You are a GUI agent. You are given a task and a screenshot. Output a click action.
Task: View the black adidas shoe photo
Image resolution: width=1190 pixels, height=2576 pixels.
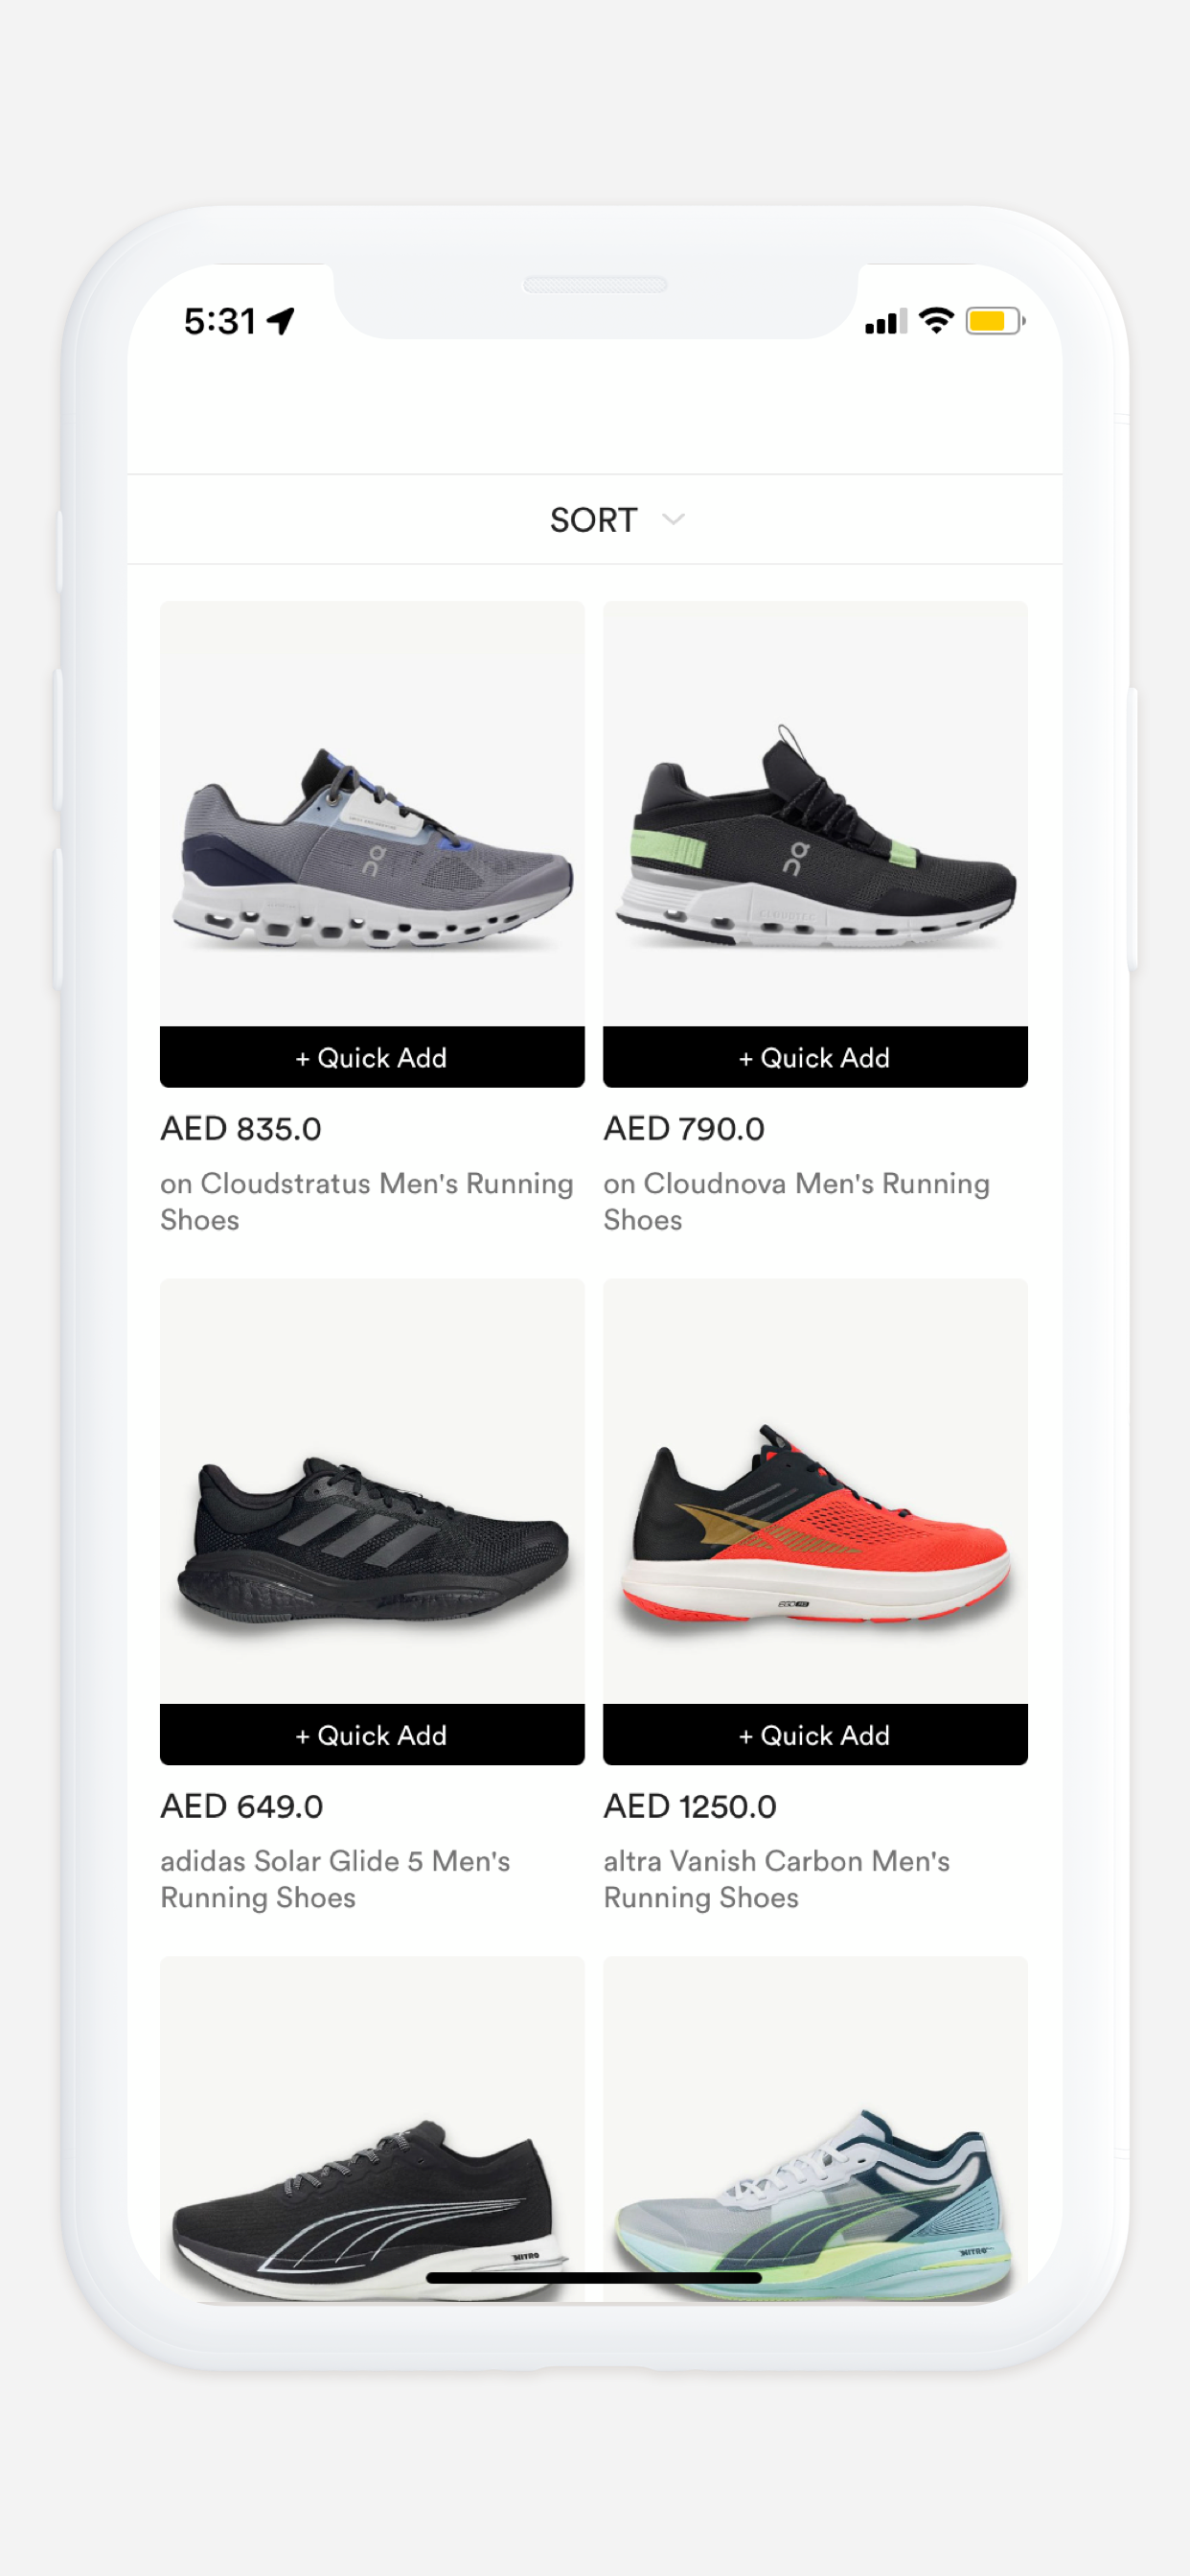tap(372, 1491)
